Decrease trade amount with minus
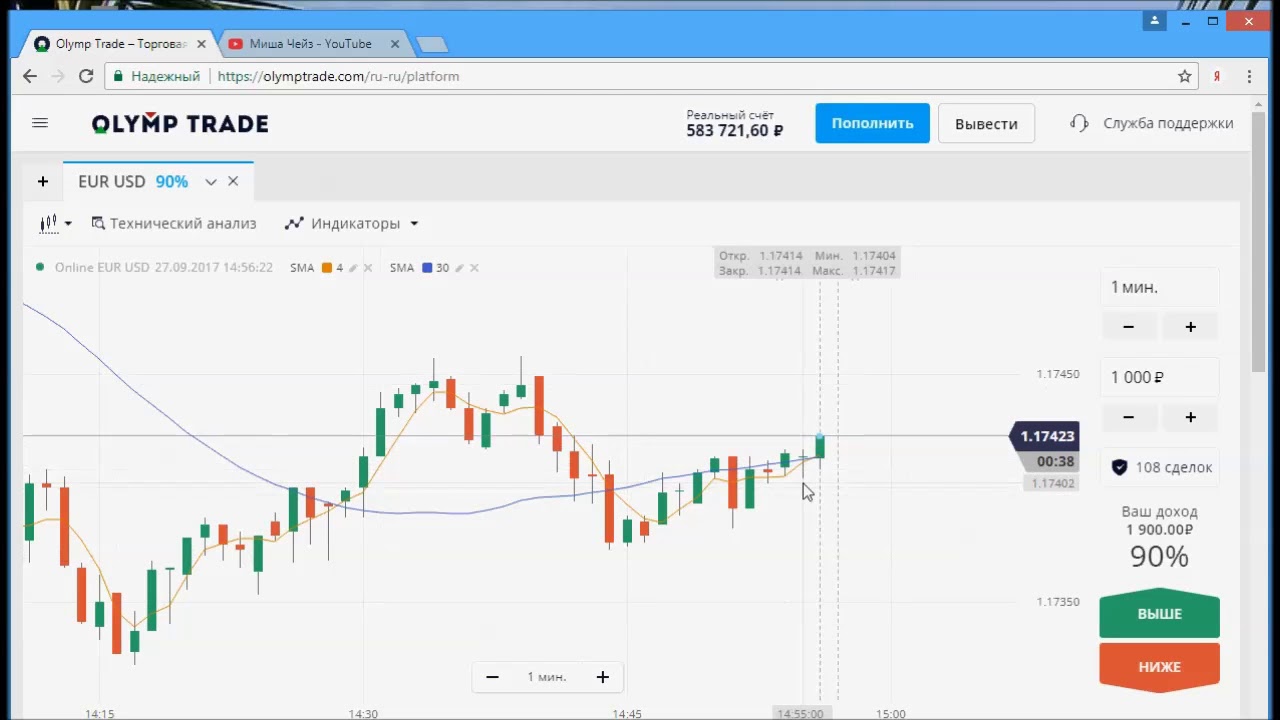Image resolution: width=1280 pixels, height=720 pixels. tap(1129, 417)
